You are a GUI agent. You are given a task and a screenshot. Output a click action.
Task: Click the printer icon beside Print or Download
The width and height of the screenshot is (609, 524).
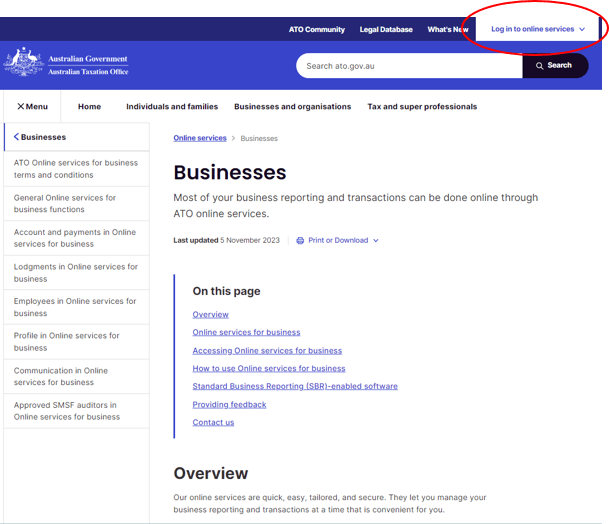click(x=300, y=241)
